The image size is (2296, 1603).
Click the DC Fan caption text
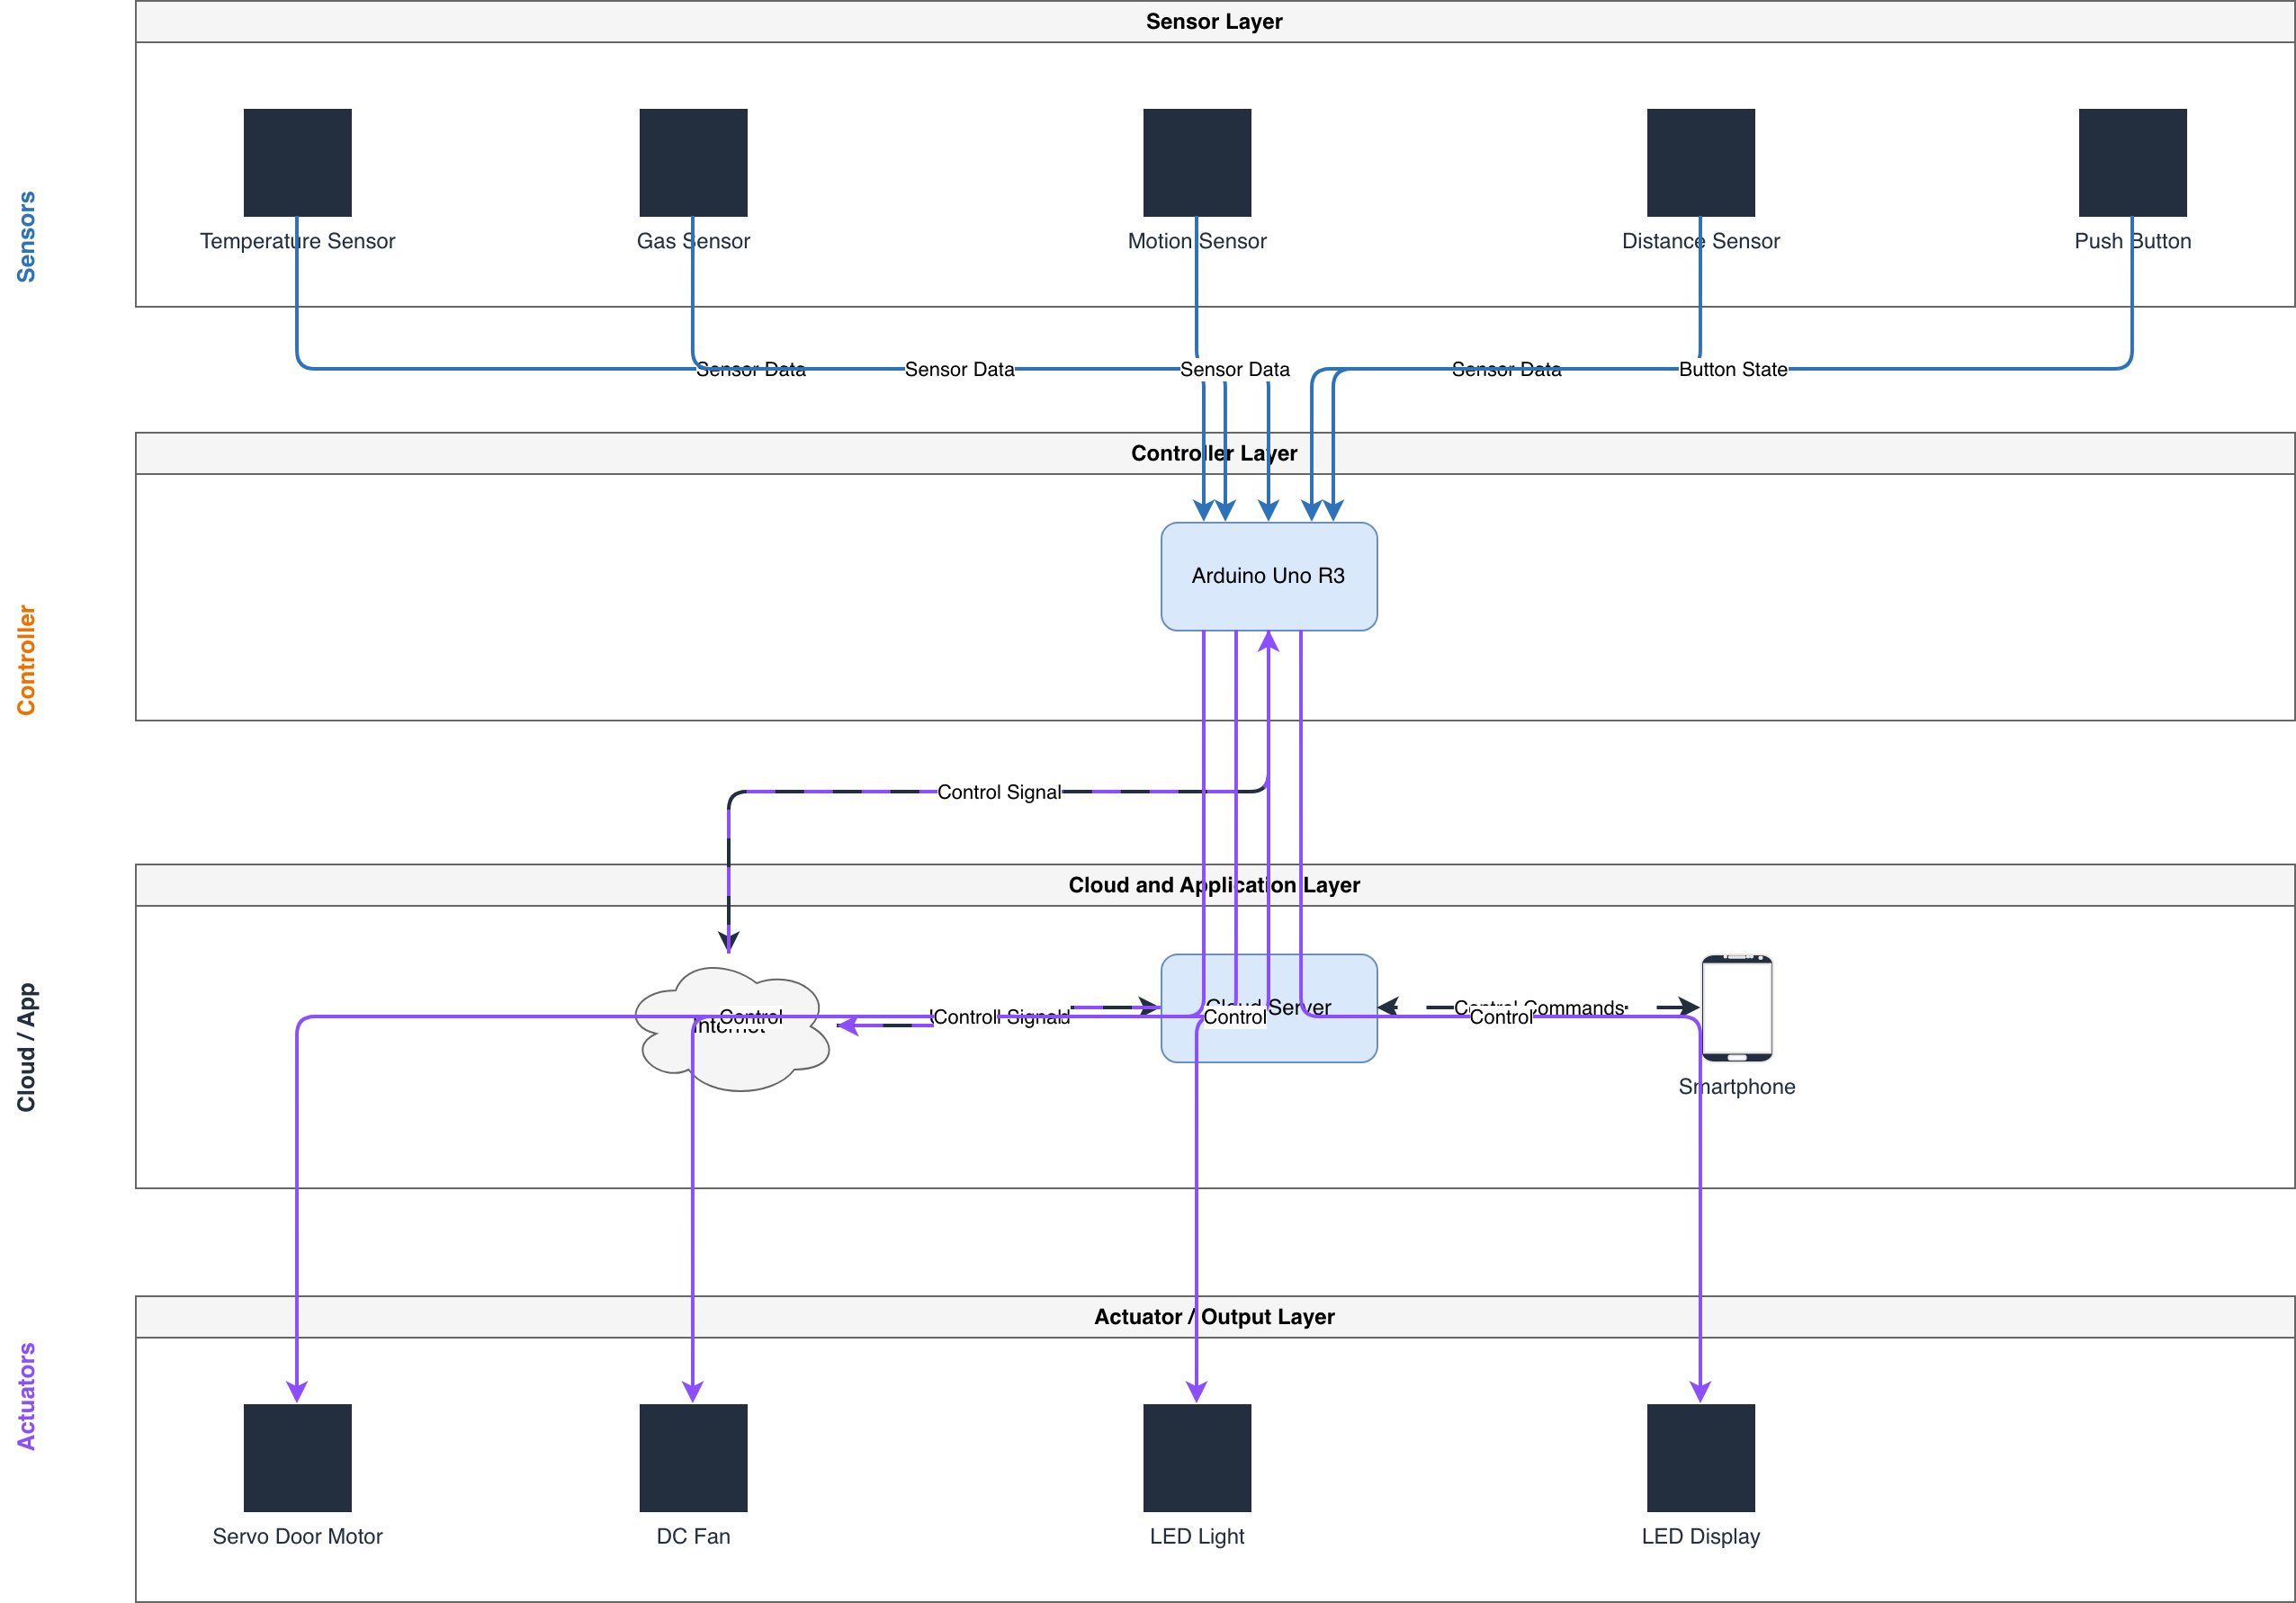[x=693, y=1537]
